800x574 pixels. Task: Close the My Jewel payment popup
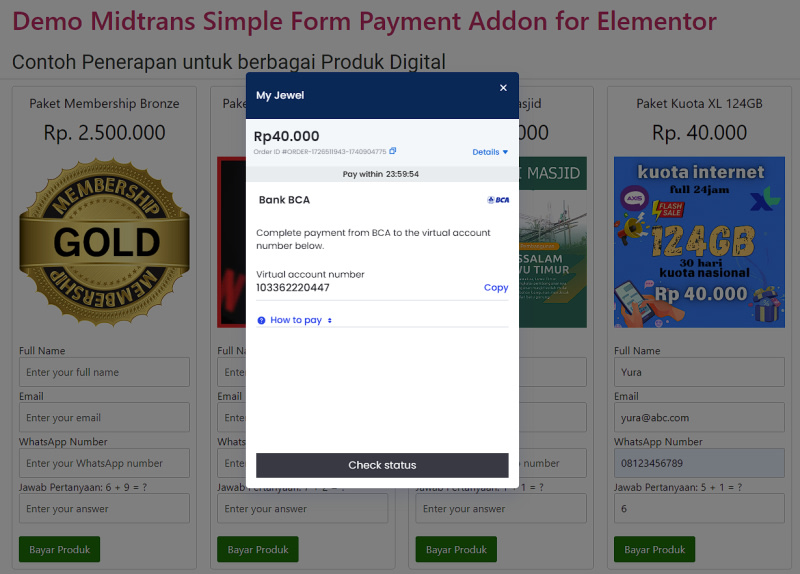coord(503,88)
